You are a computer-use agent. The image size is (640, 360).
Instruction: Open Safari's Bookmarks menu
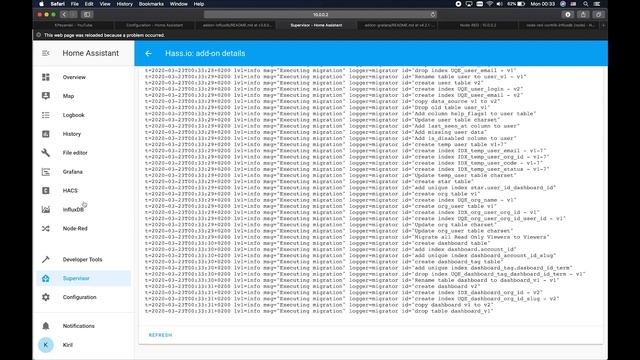coord(151,4)
